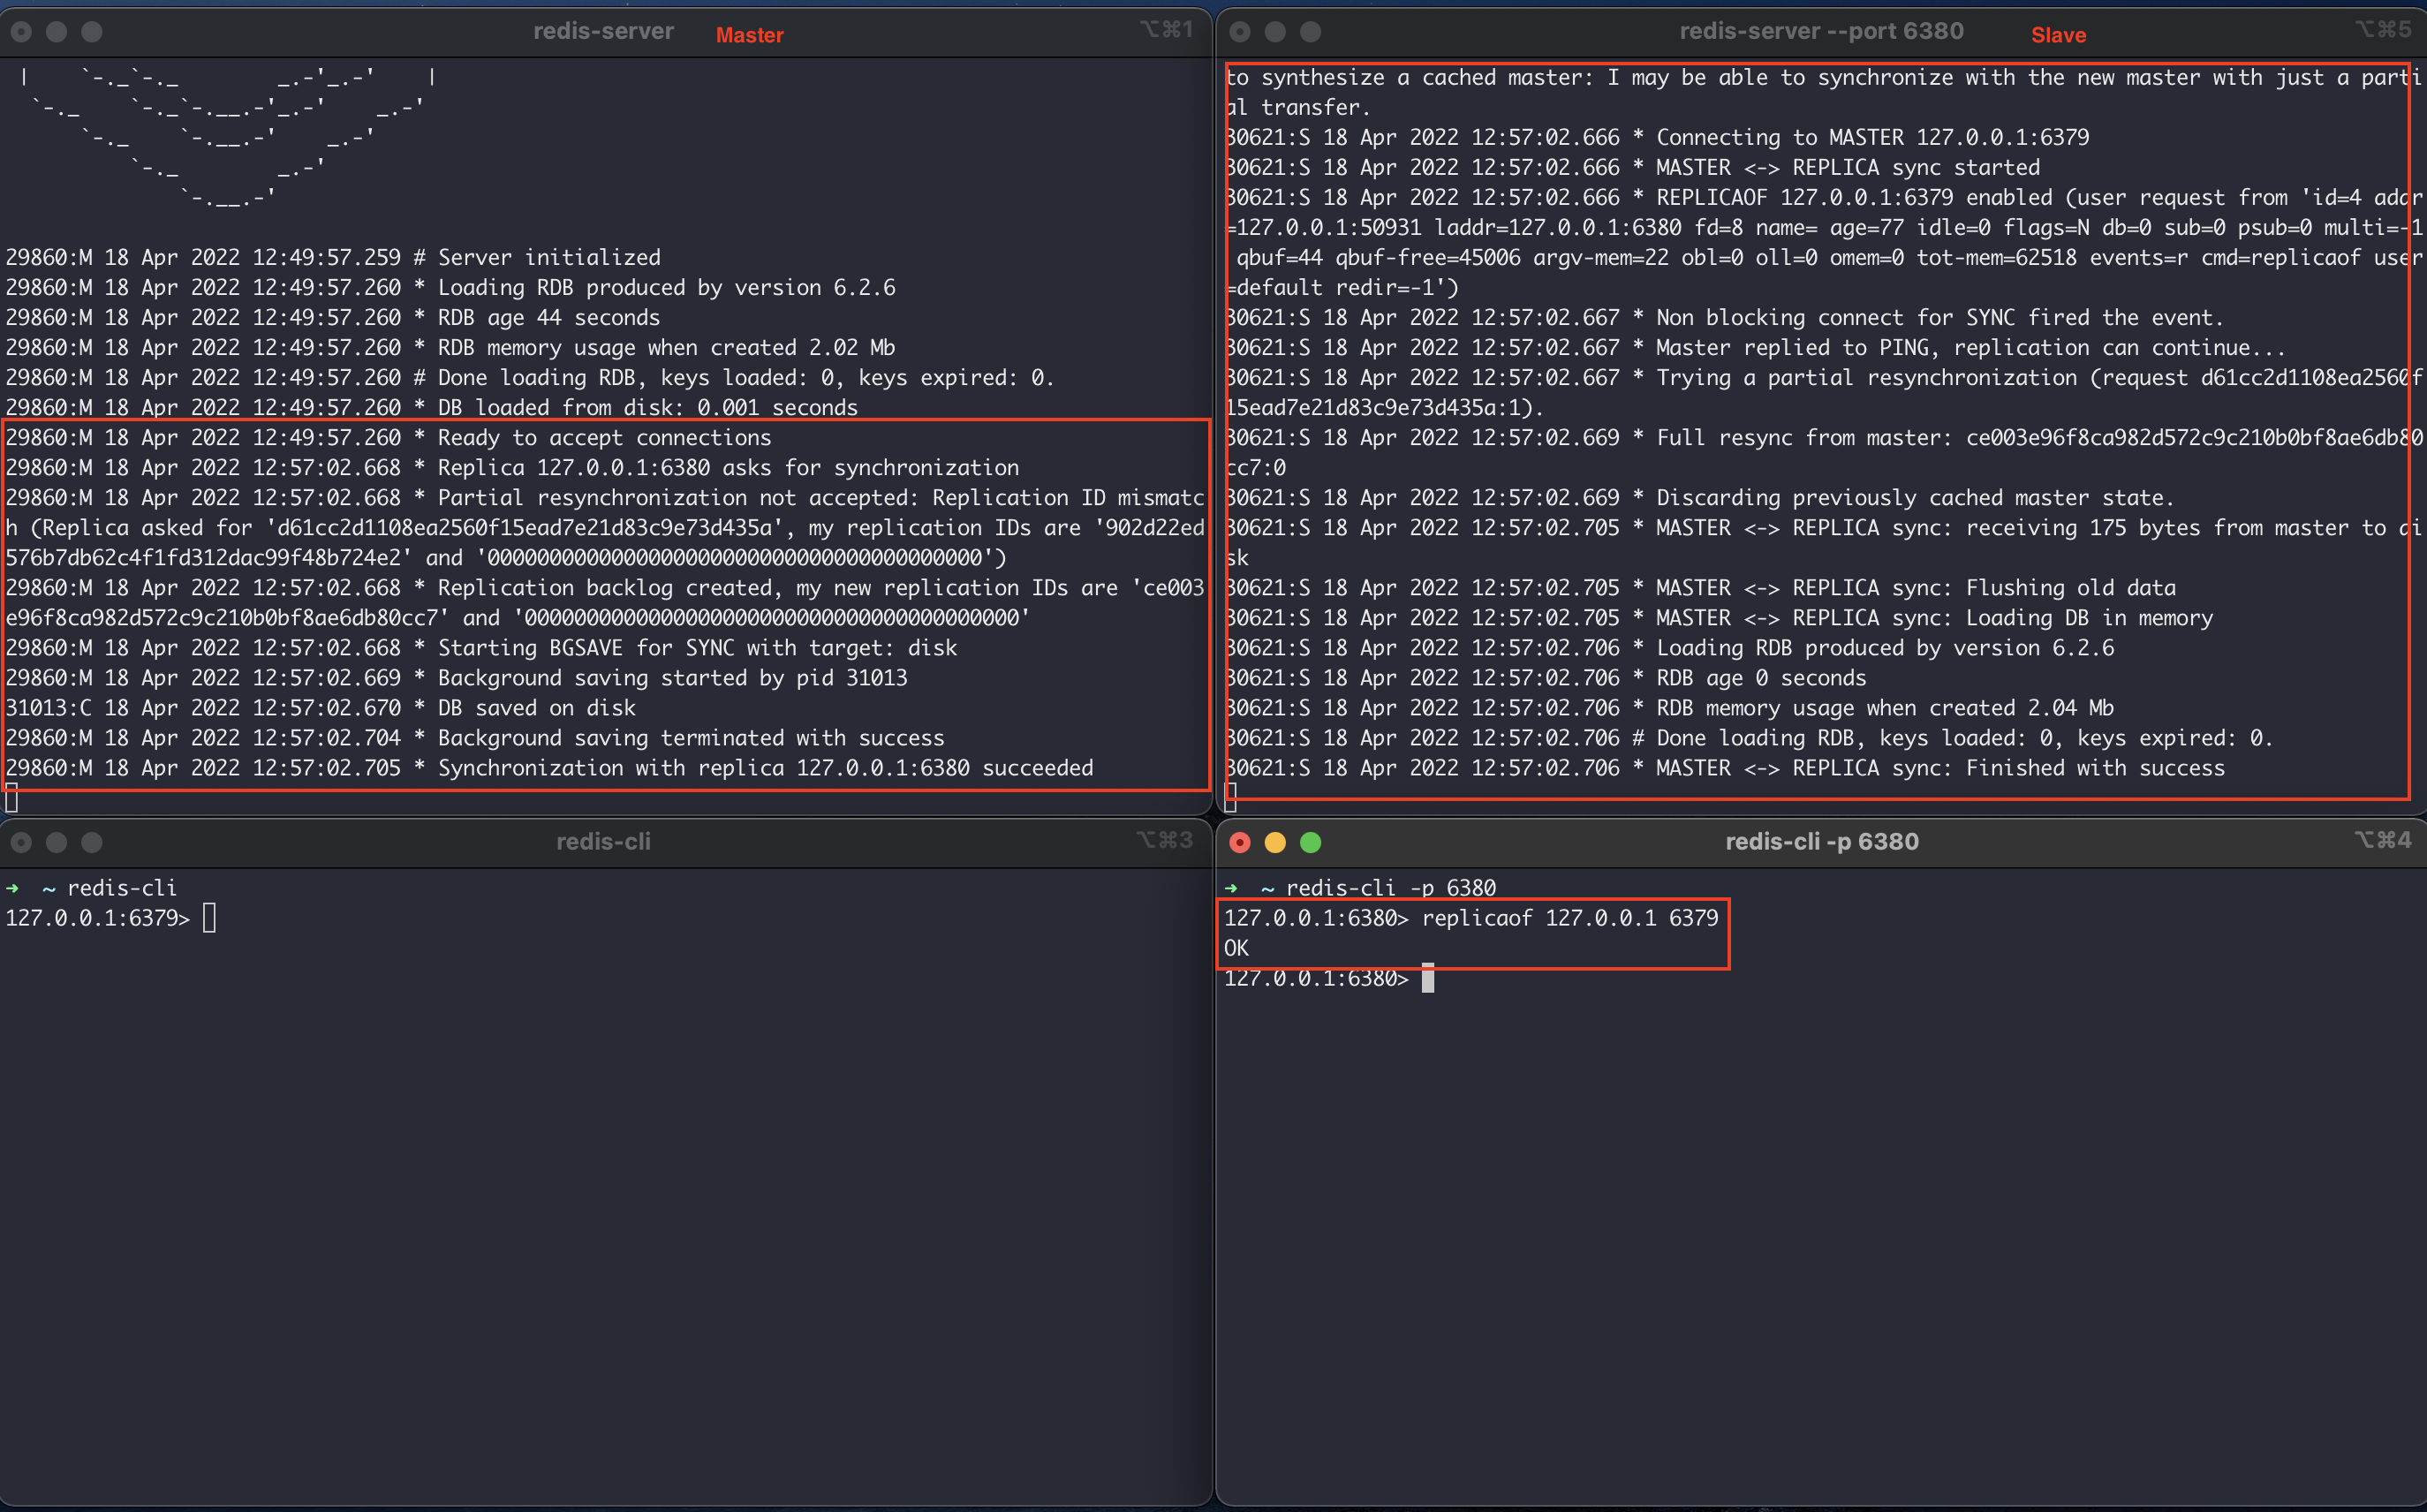Click zoom dot of redis-server master pane
The image size is (2427, 1512).
click(91, 32)
